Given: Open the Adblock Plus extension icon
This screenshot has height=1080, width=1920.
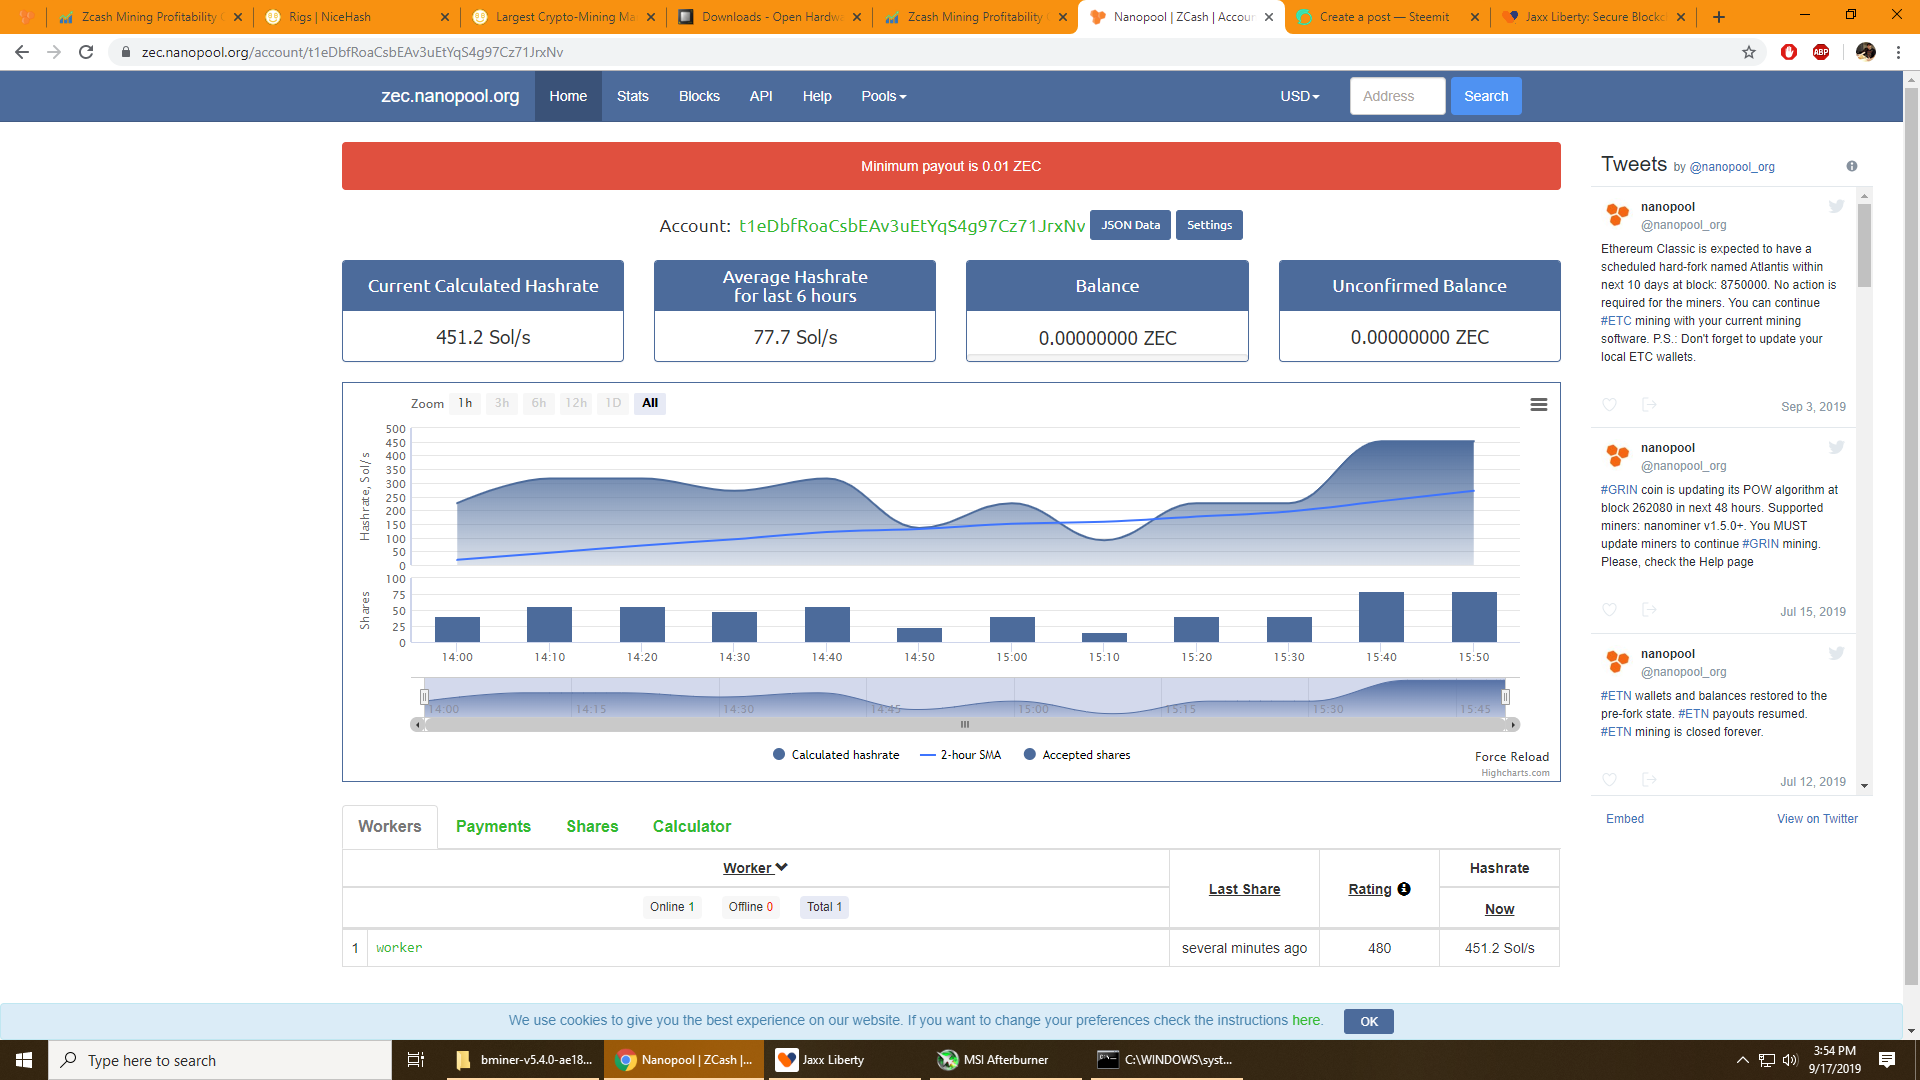Looking at the screenshot, I should tap(1821, 52).
